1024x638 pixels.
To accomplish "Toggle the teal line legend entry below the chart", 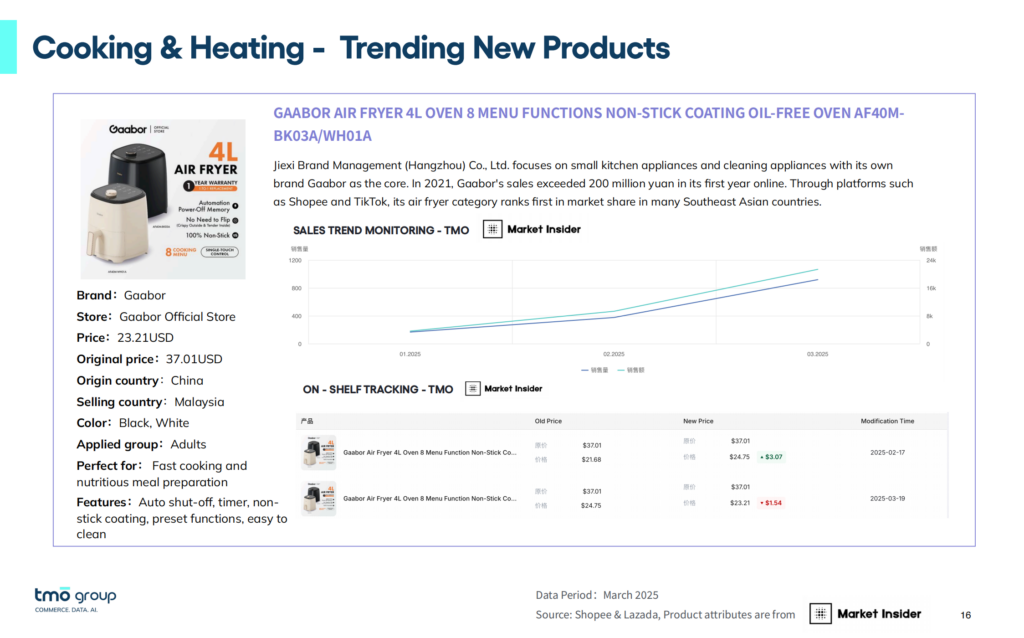I will click(x=631, y=370).
